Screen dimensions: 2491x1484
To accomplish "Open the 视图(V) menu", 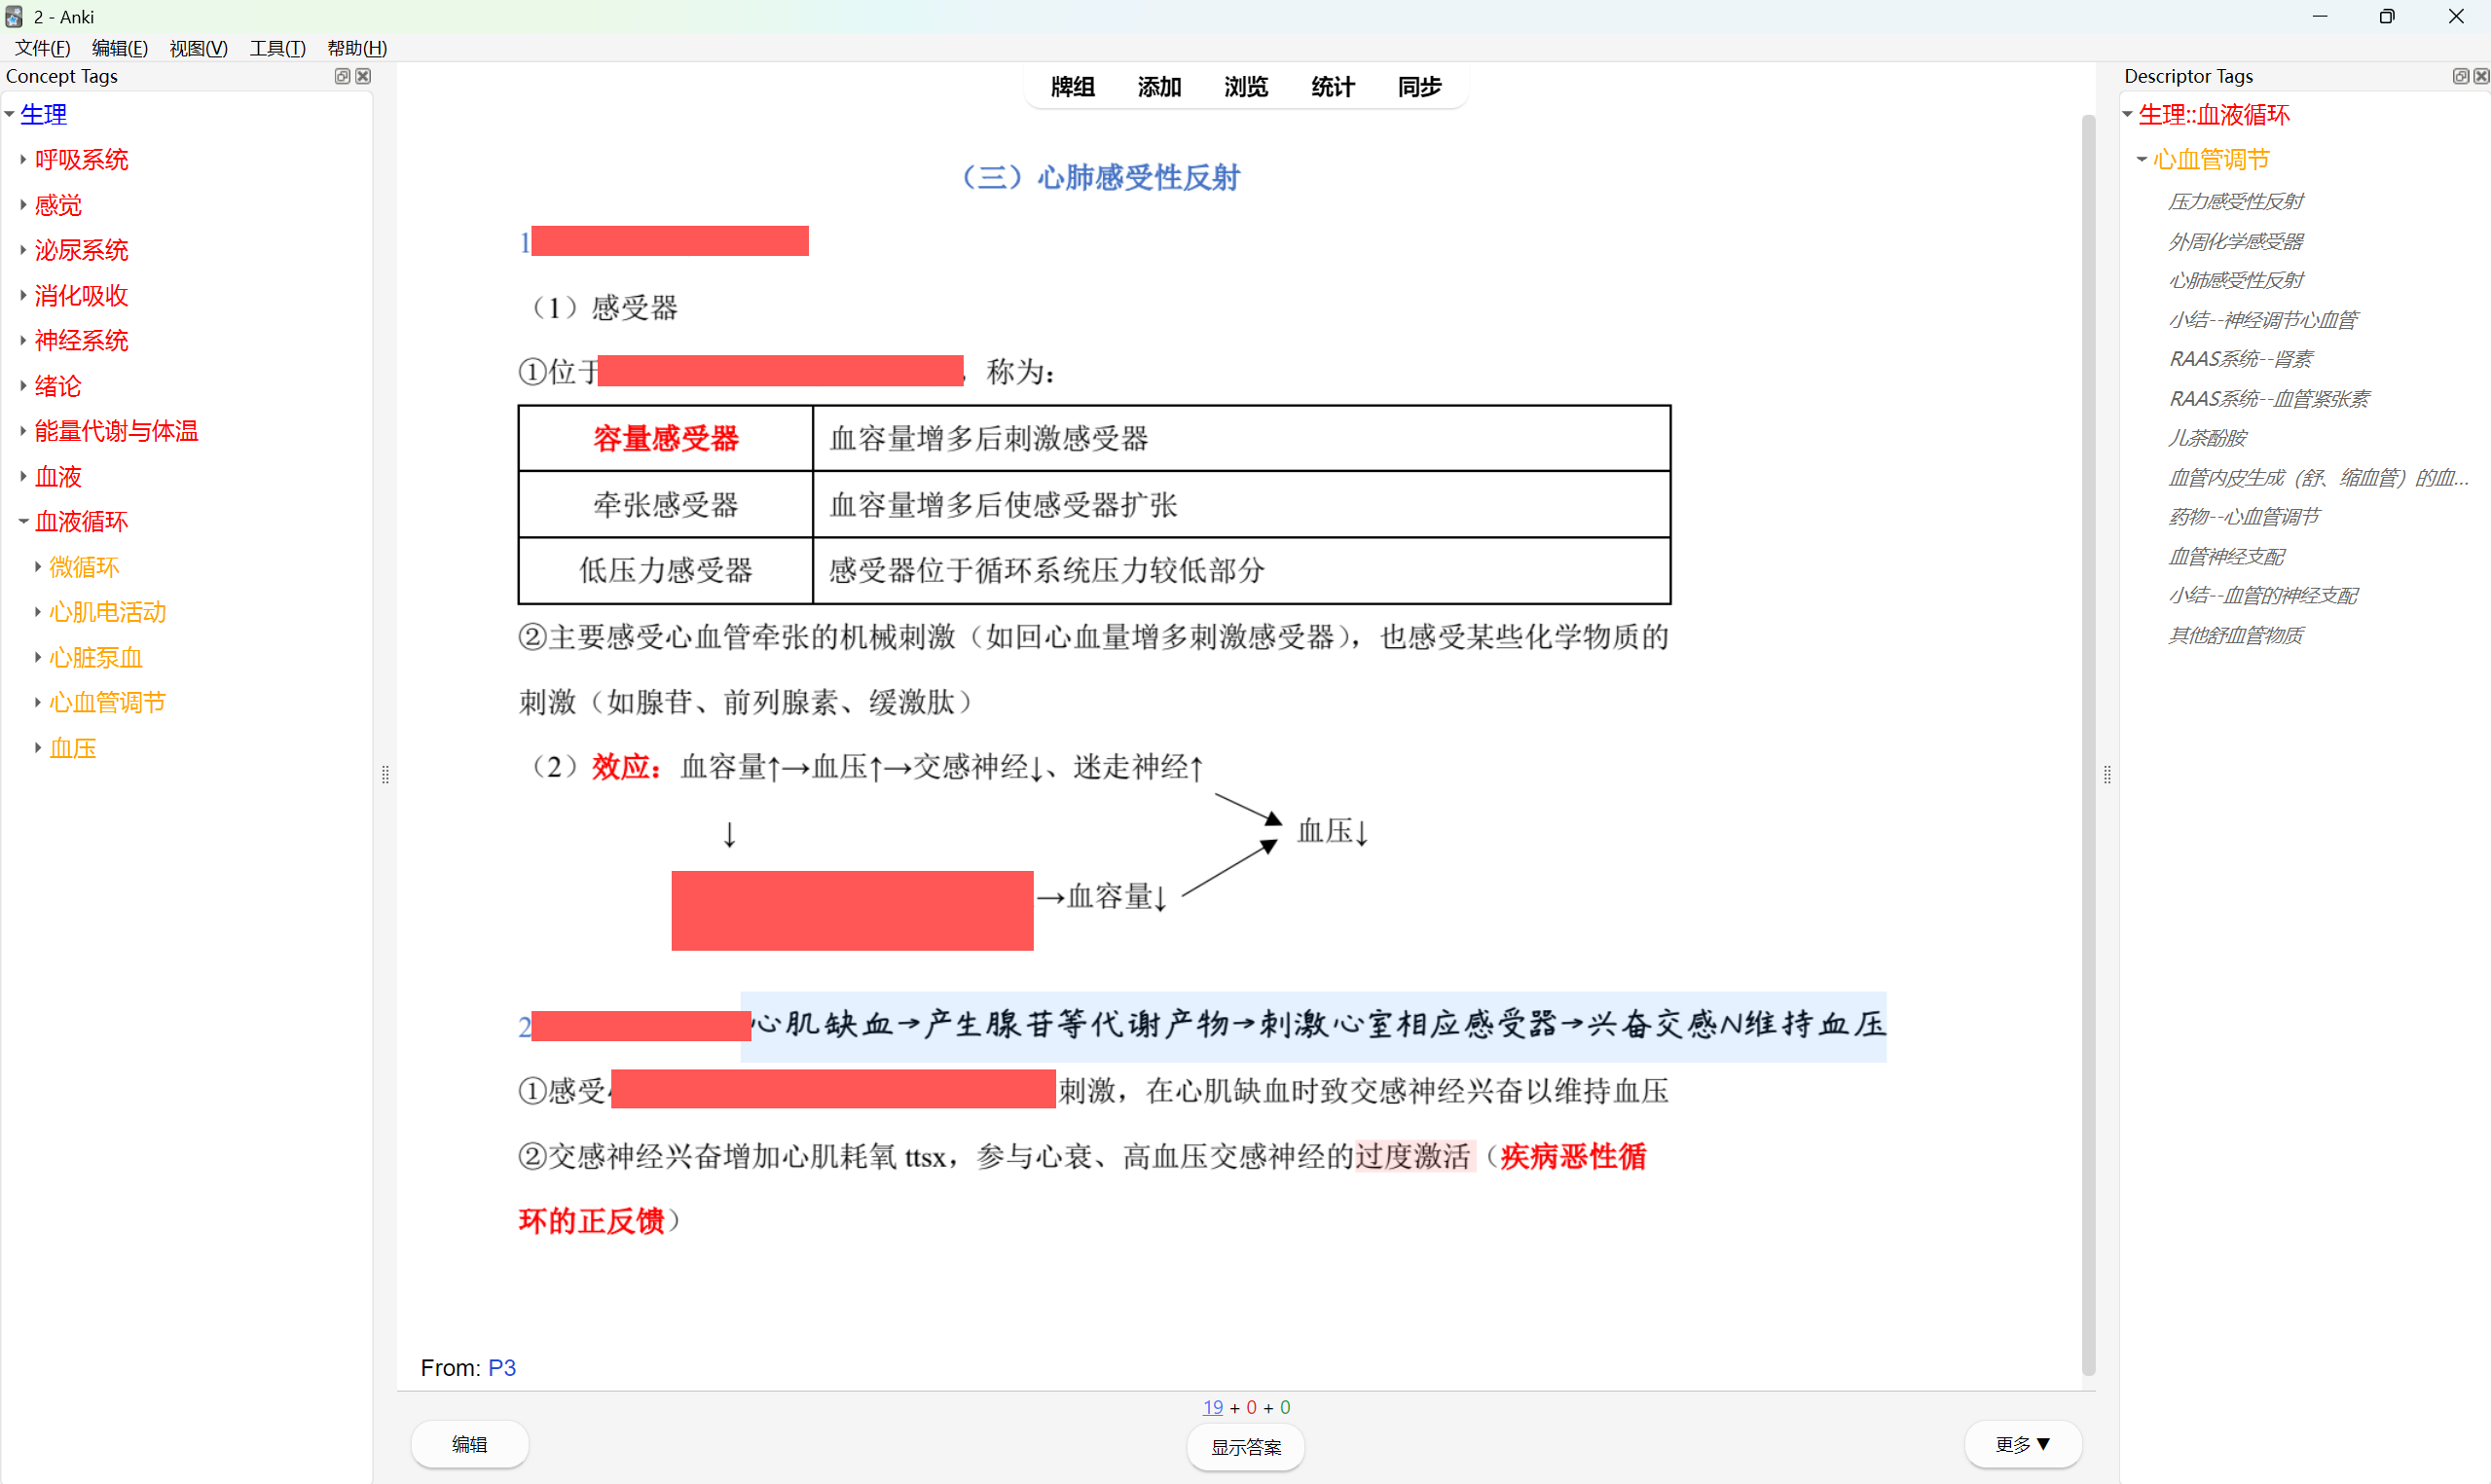I will pos(198,48).
